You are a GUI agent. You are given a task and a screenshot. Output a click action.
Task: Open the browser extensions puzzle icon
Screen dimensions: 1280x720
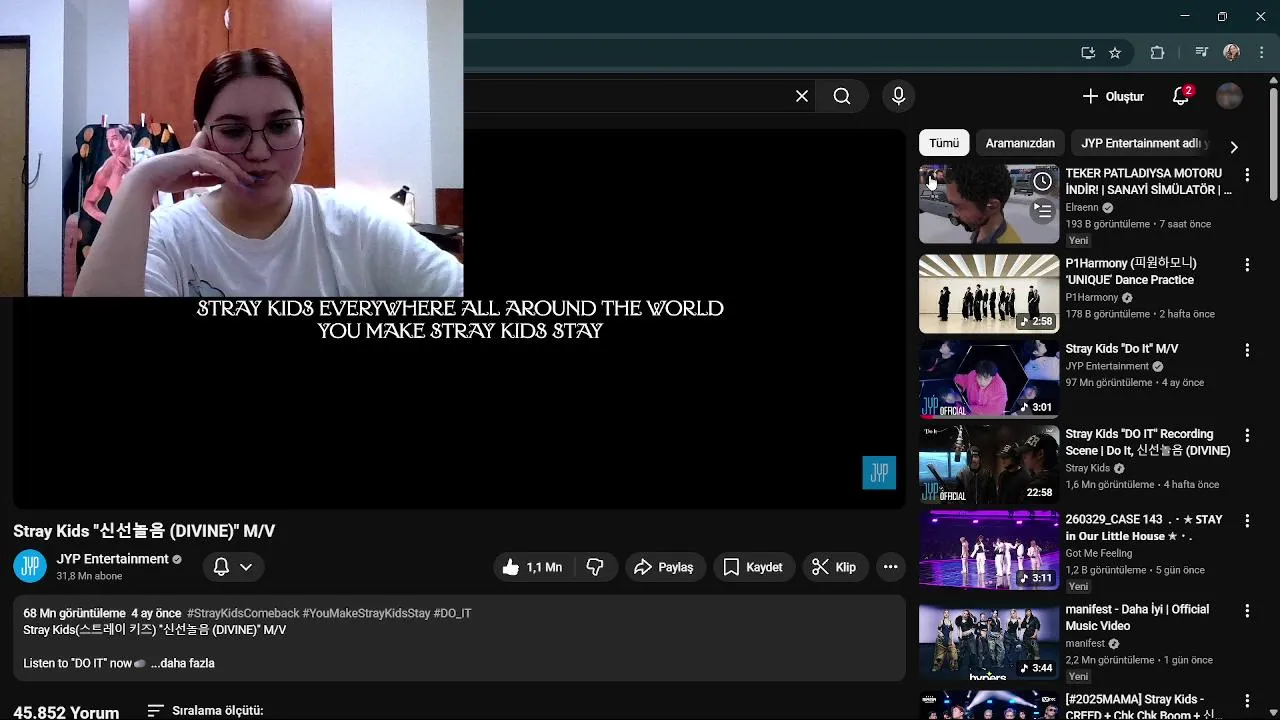tap(1157, 53)
